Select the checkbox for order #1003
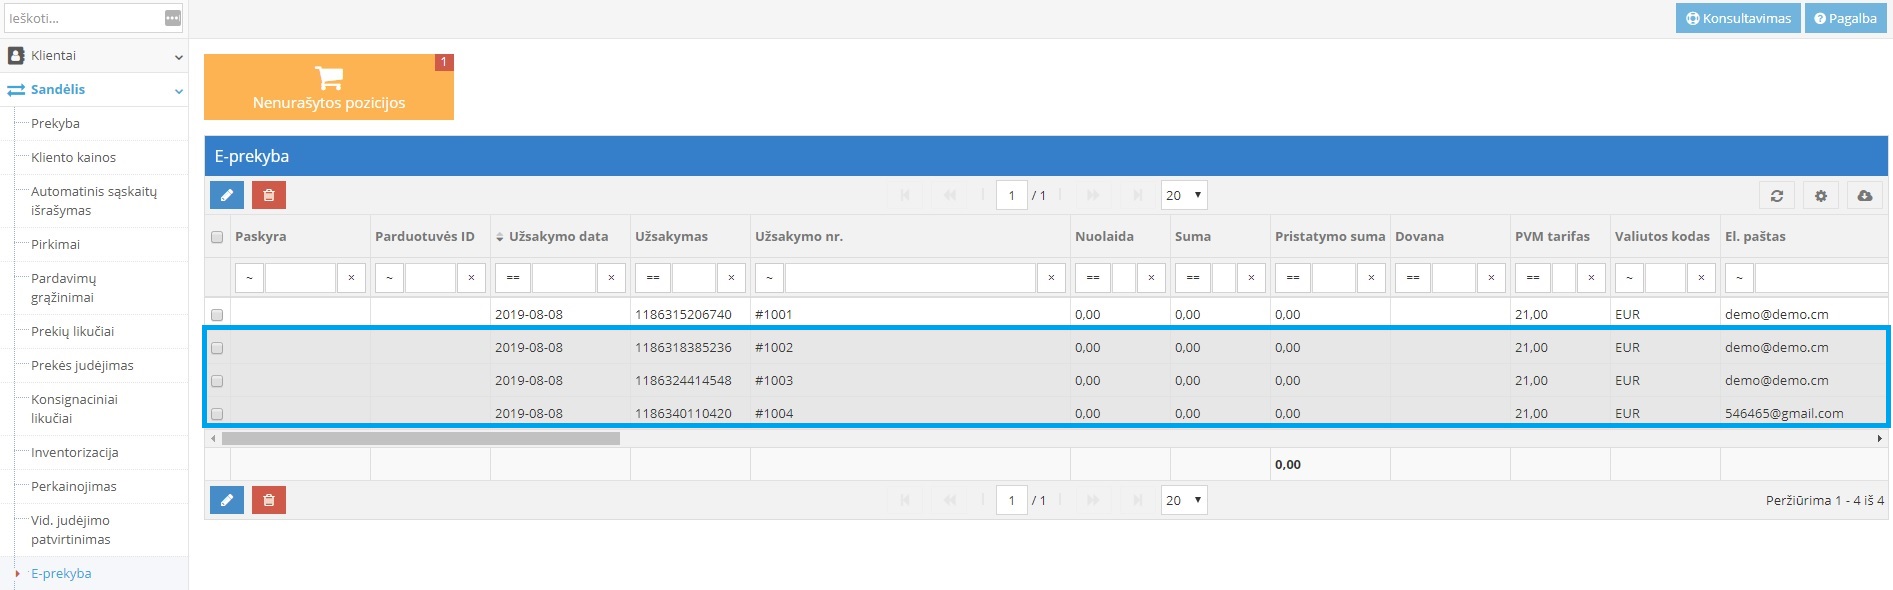 [217, 381]
